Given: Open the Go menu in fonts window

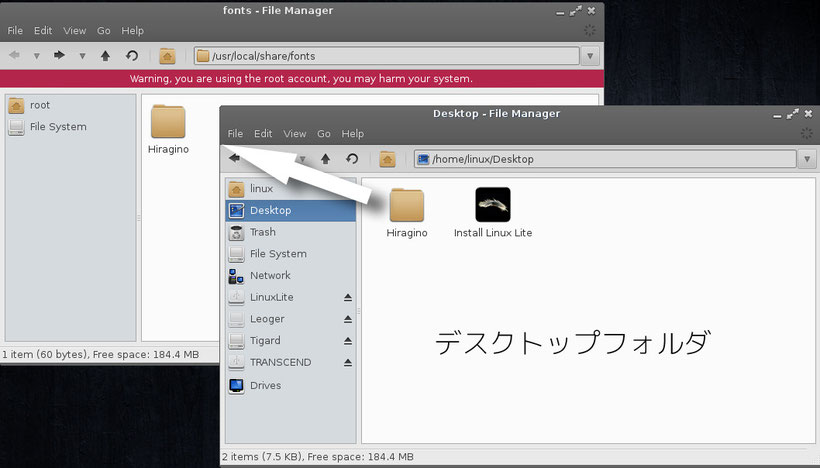Looking at the screenshot, I should [104, 31].
